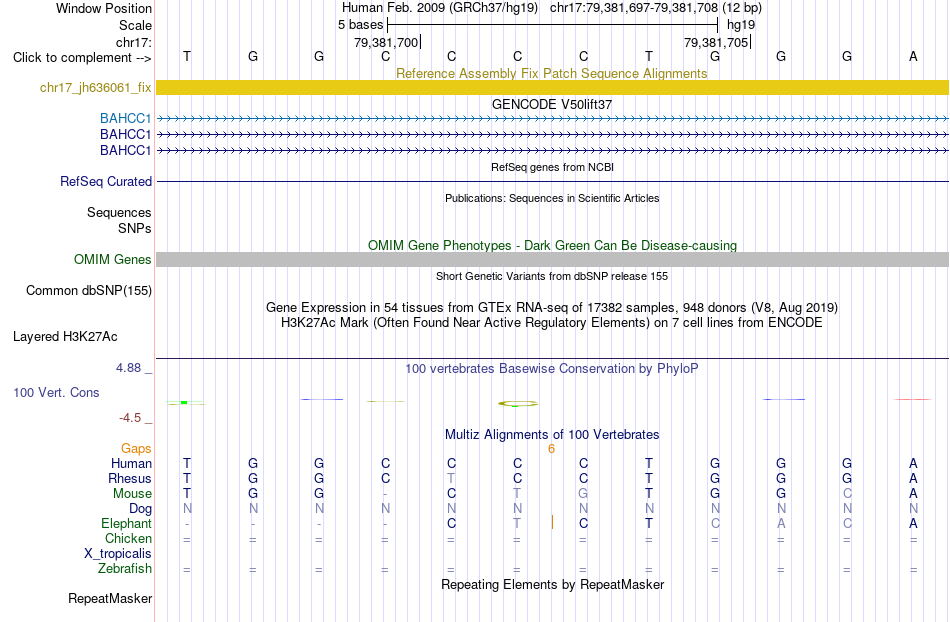Screen dimensions: 950x622
Task: Click the 5 bases scale bar
Action: pos(552,25)
